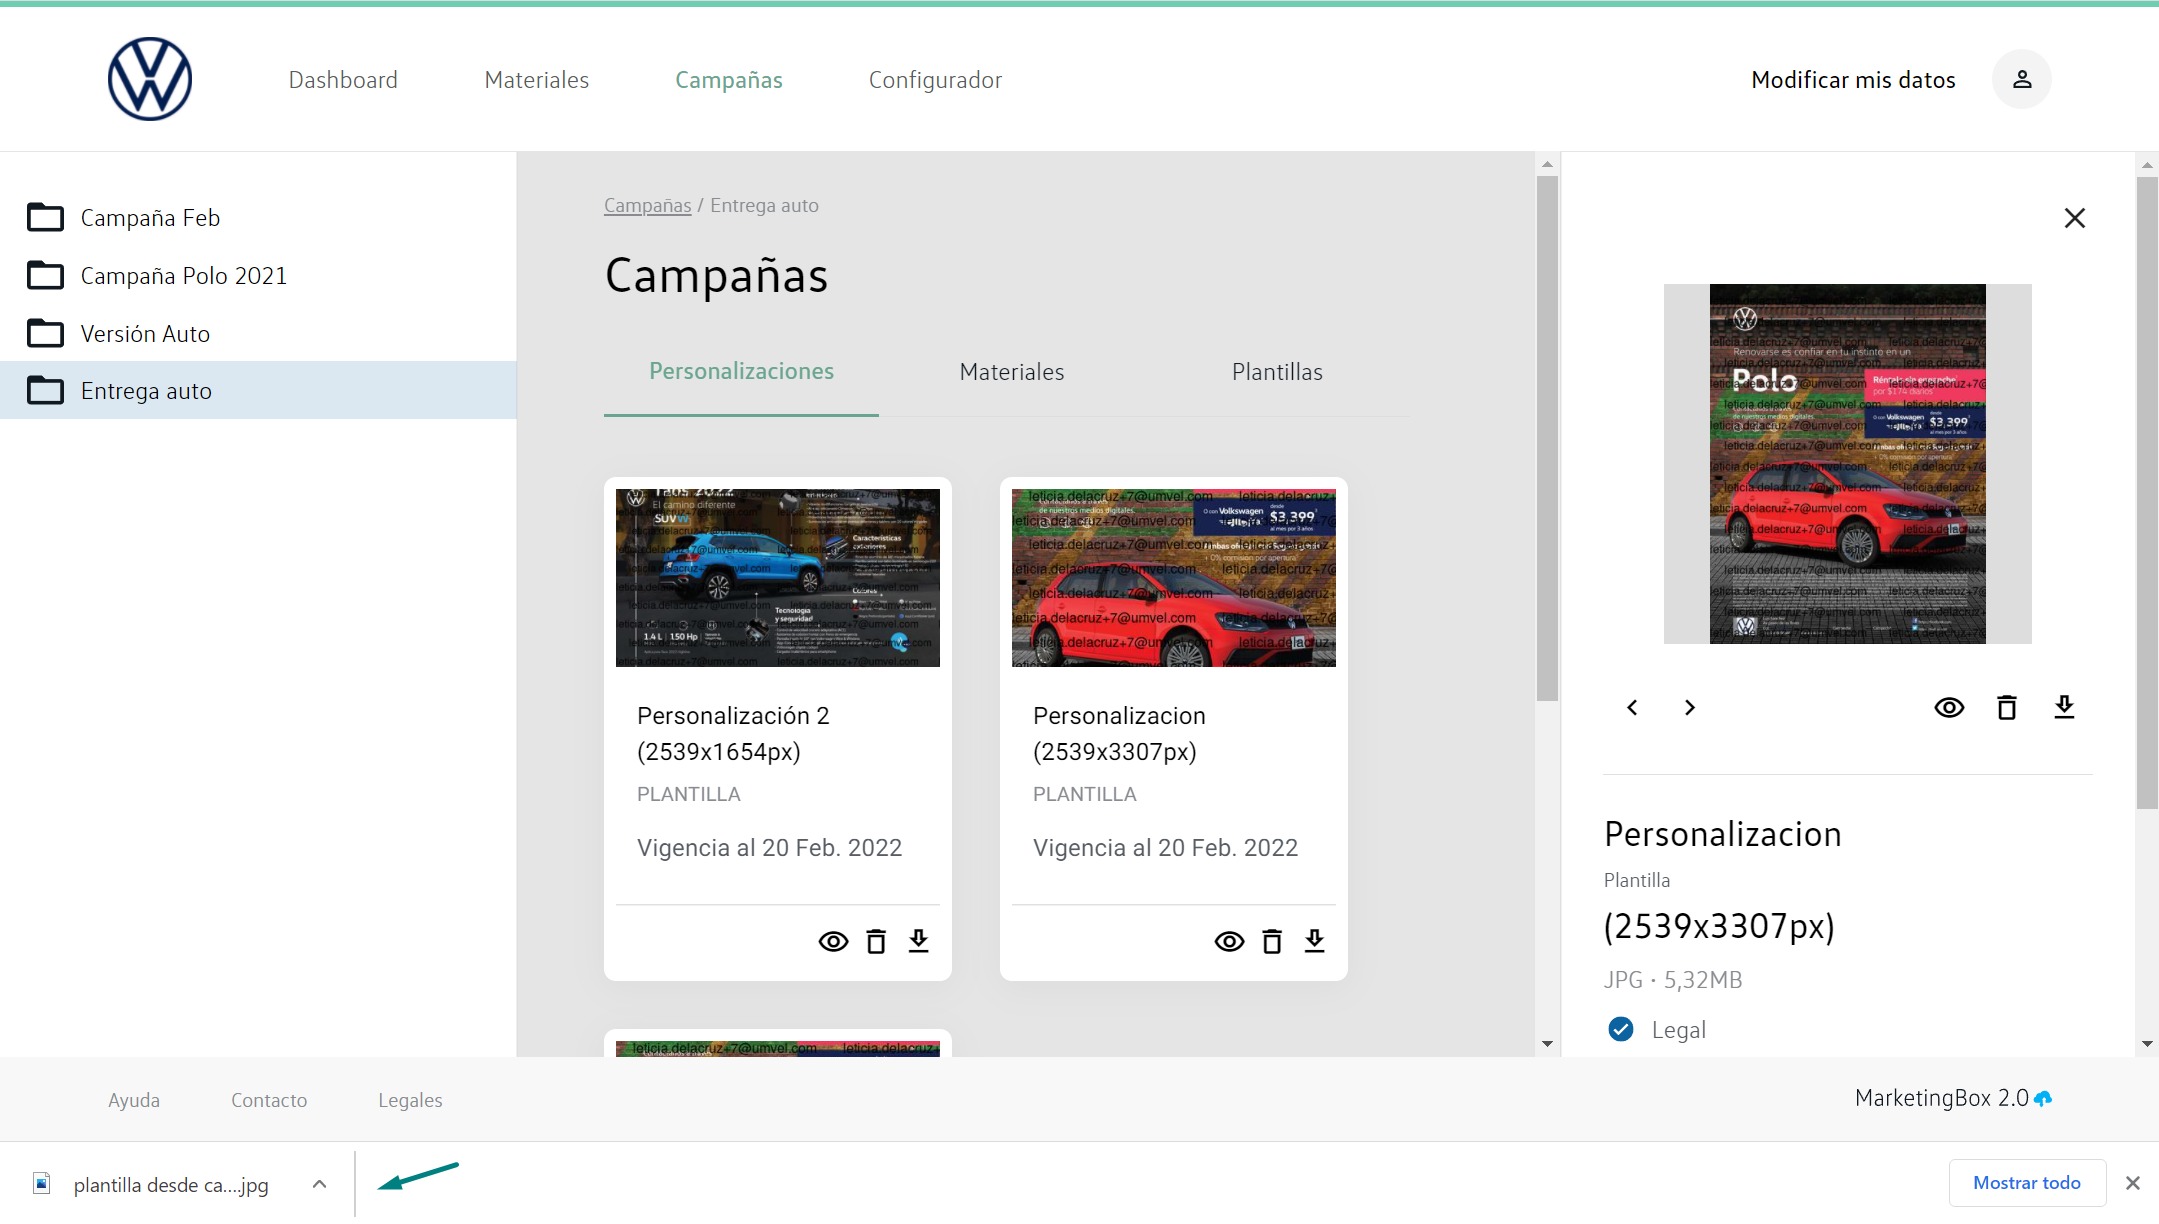This screenshot has width=2159, height=1224.
Task: Download Personalización 2 card file
Action: click(x=918, y=941)
